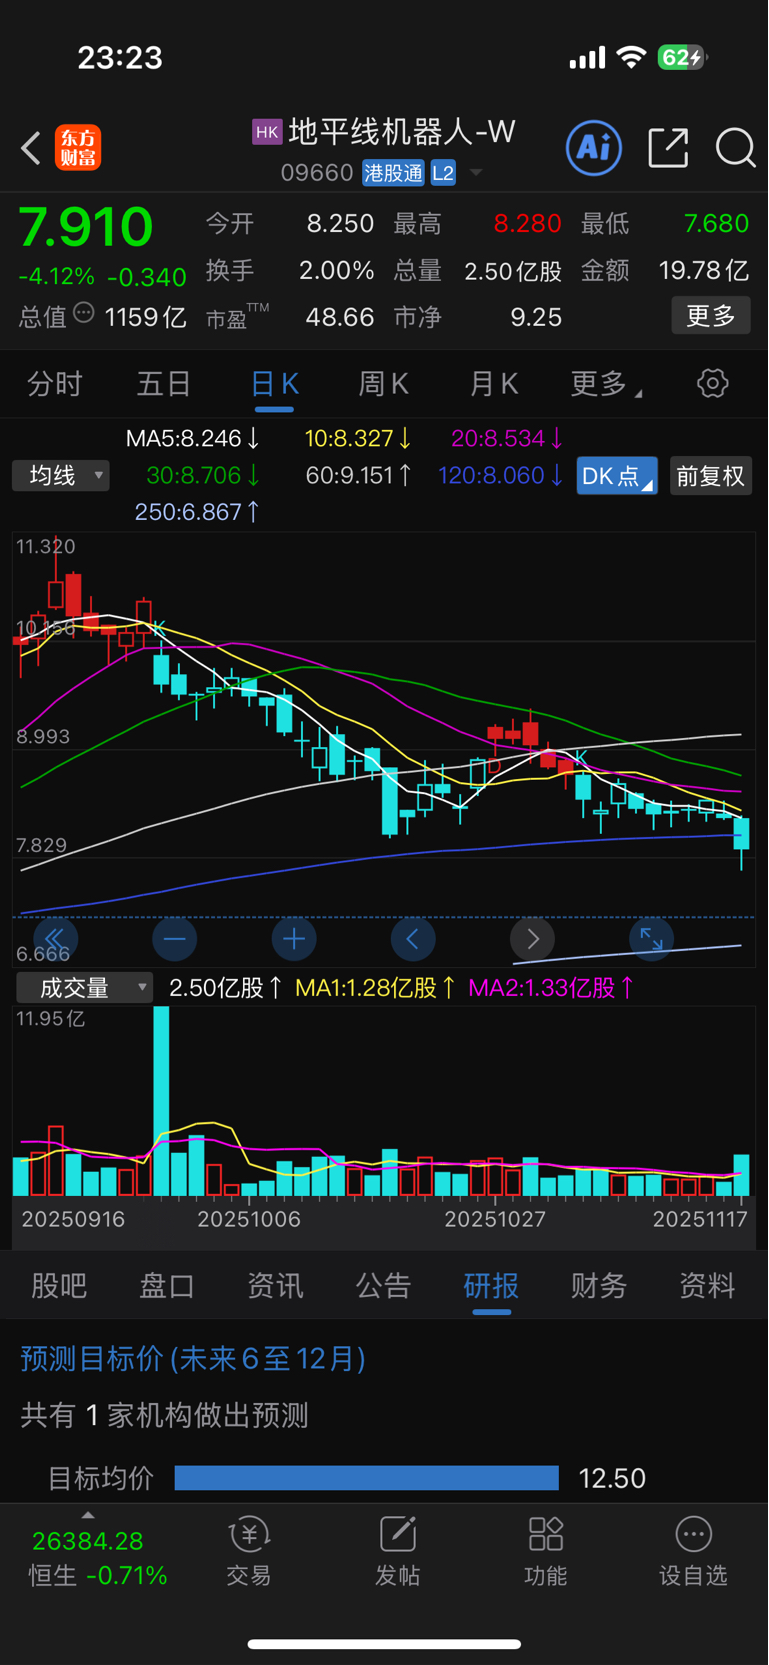
Task: Tap the 交易 trade icon
Action: tap(249, 1534)
